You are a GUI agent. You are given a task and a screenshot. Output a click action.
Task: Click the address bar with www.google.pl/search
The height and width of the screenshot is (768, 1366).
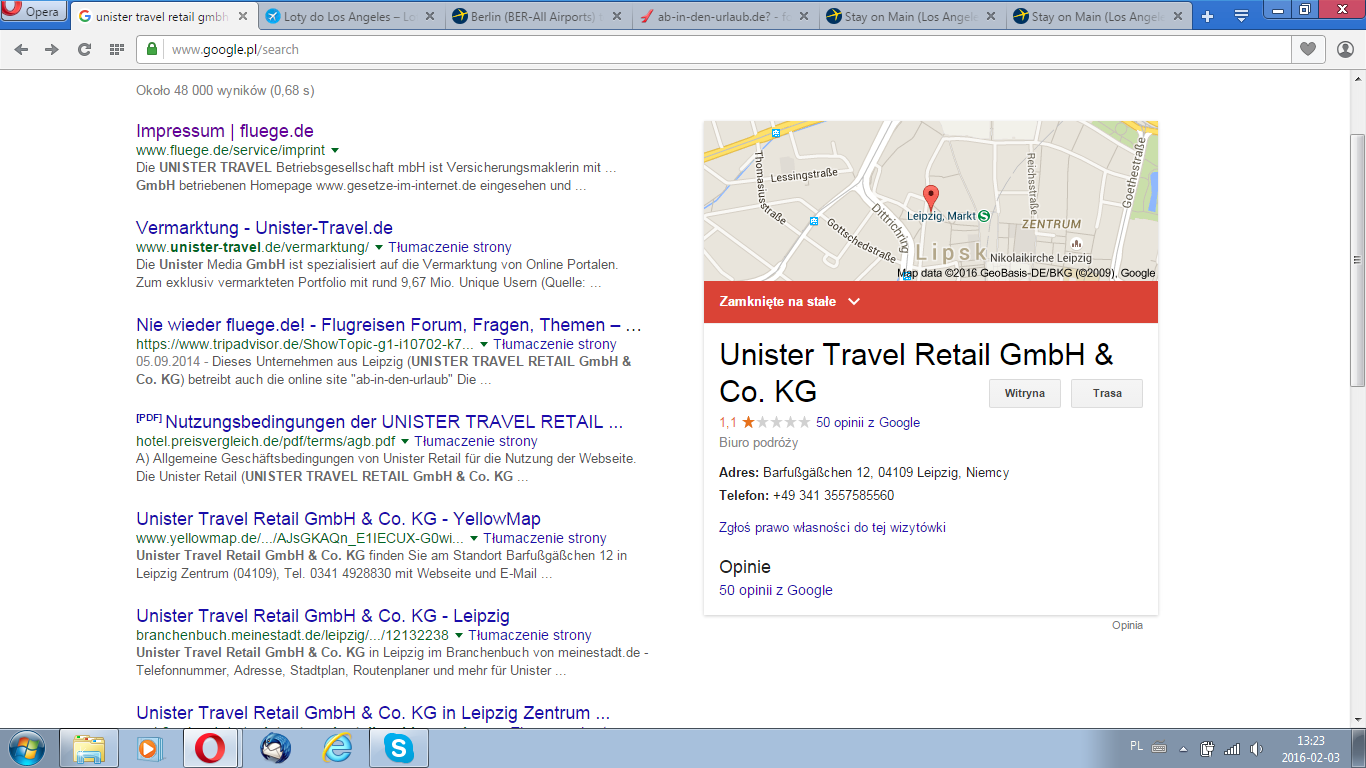714,49
